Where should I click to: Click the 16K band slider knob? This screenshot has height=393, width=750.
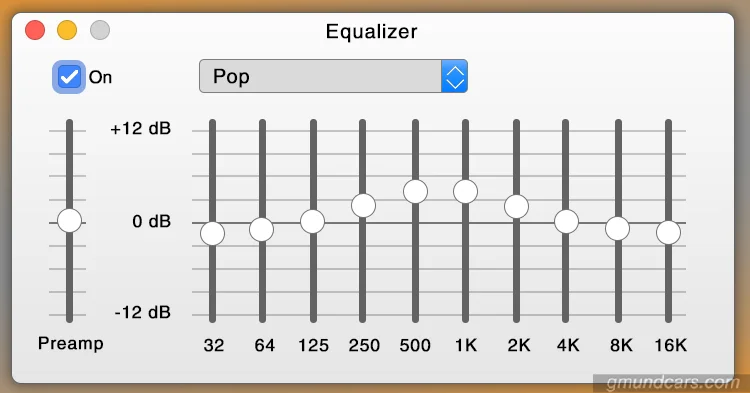668,233
